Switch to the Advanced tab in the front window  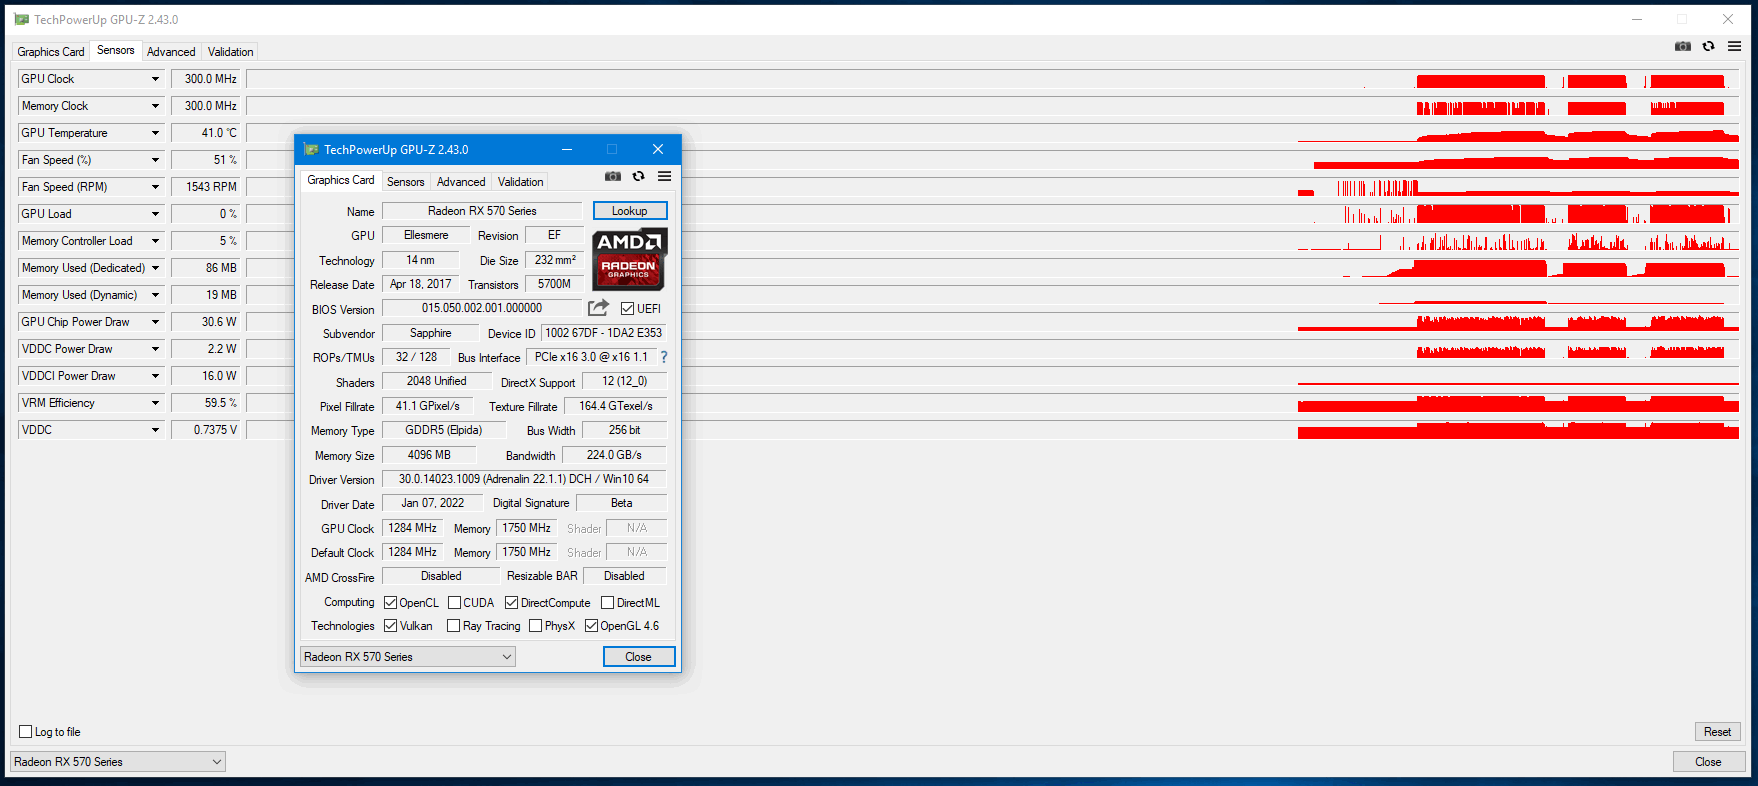[x=461, y=182]
